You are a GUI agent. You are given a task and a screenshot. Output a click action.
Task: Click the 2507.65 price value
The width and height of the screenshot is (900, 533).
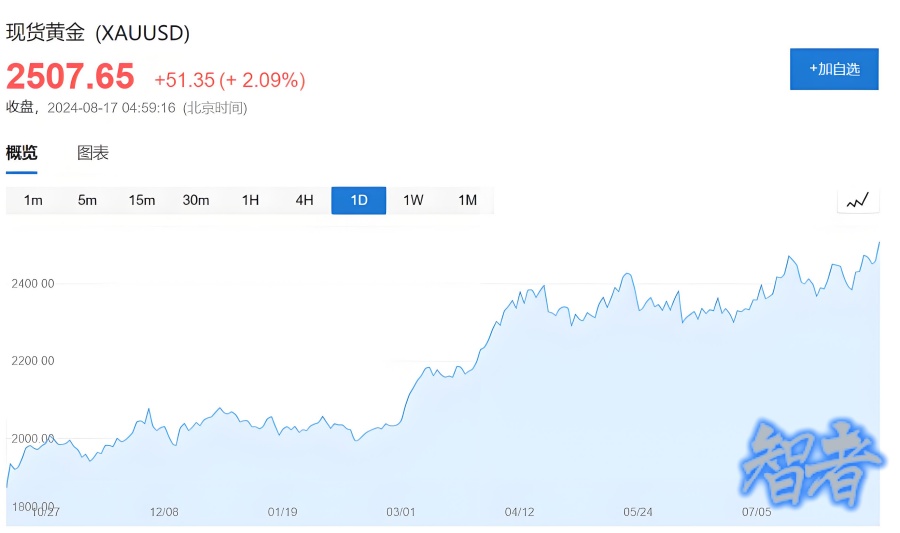pyautogui.click(x=70, y=76)
